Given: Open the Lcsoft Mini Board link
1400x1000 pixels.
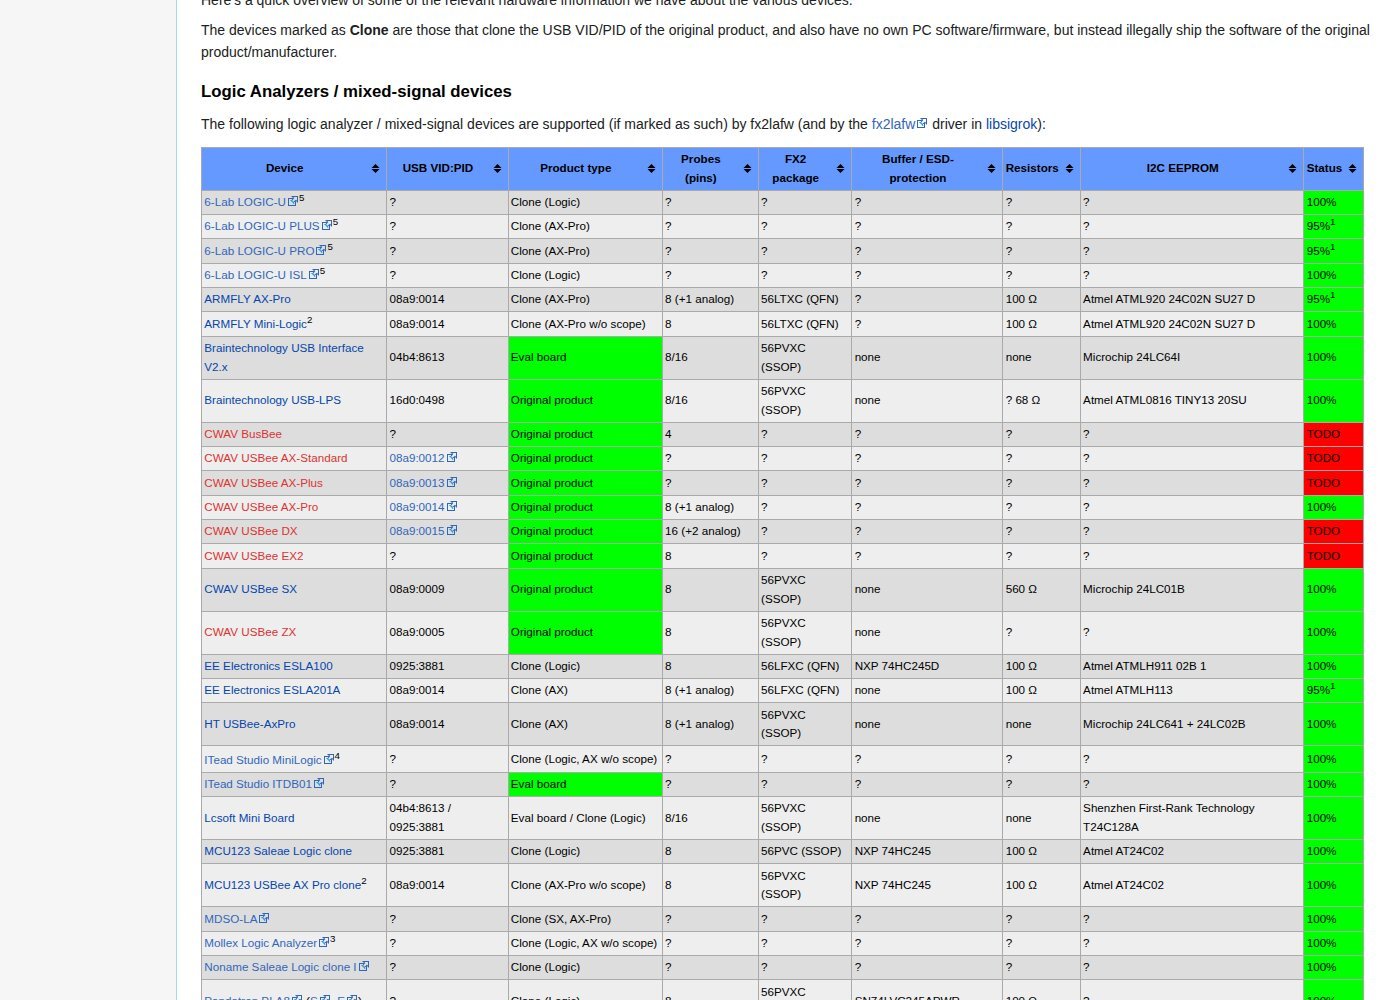Looking at the screenshot, I should click(x=249, y=818).
